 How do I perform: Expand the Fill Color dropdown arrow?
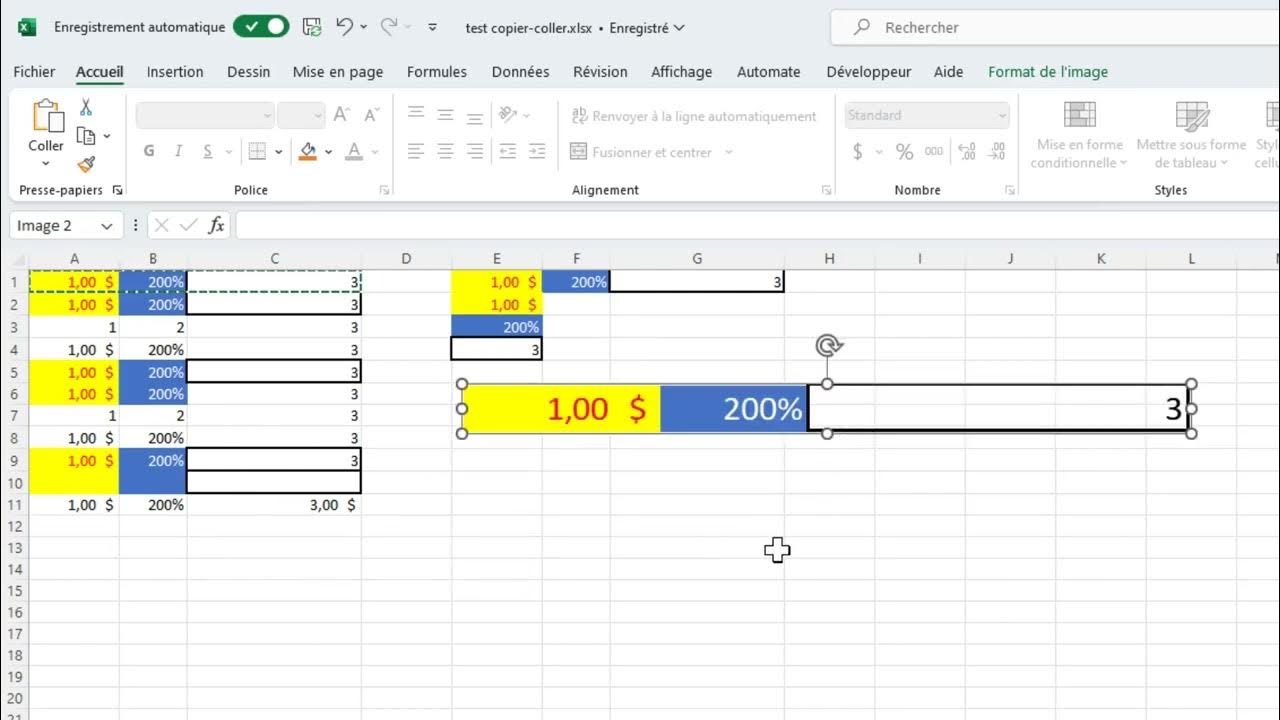[x=328, y=152]
